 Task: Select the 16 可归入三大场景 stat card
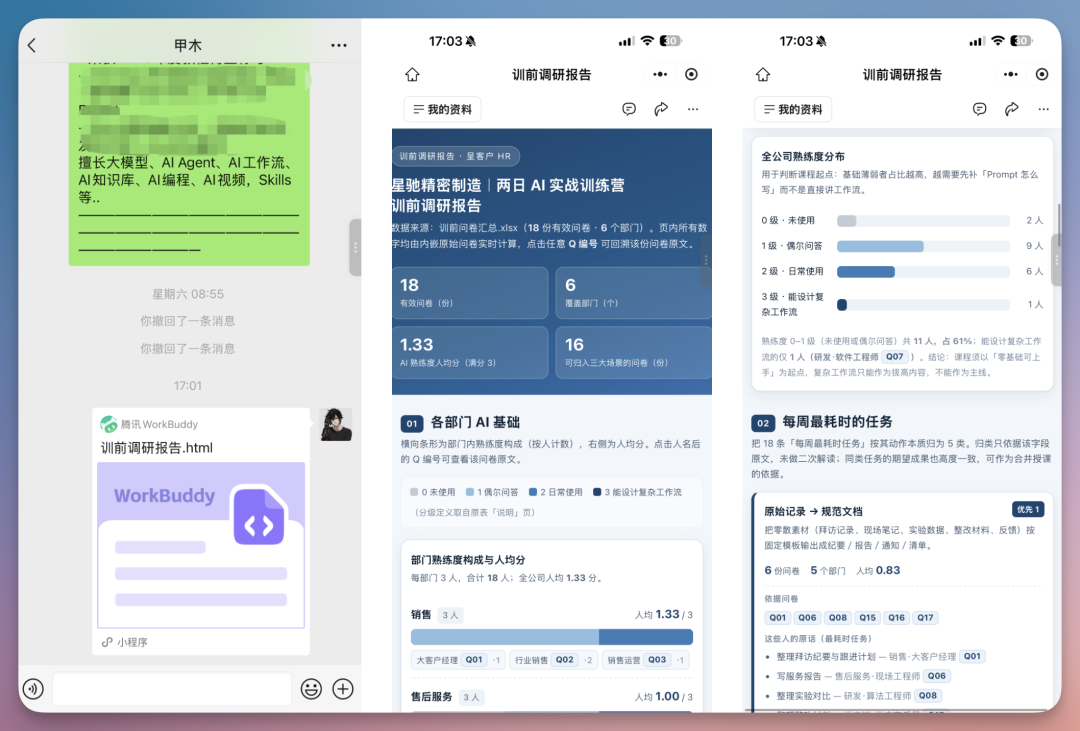[633, 353]
